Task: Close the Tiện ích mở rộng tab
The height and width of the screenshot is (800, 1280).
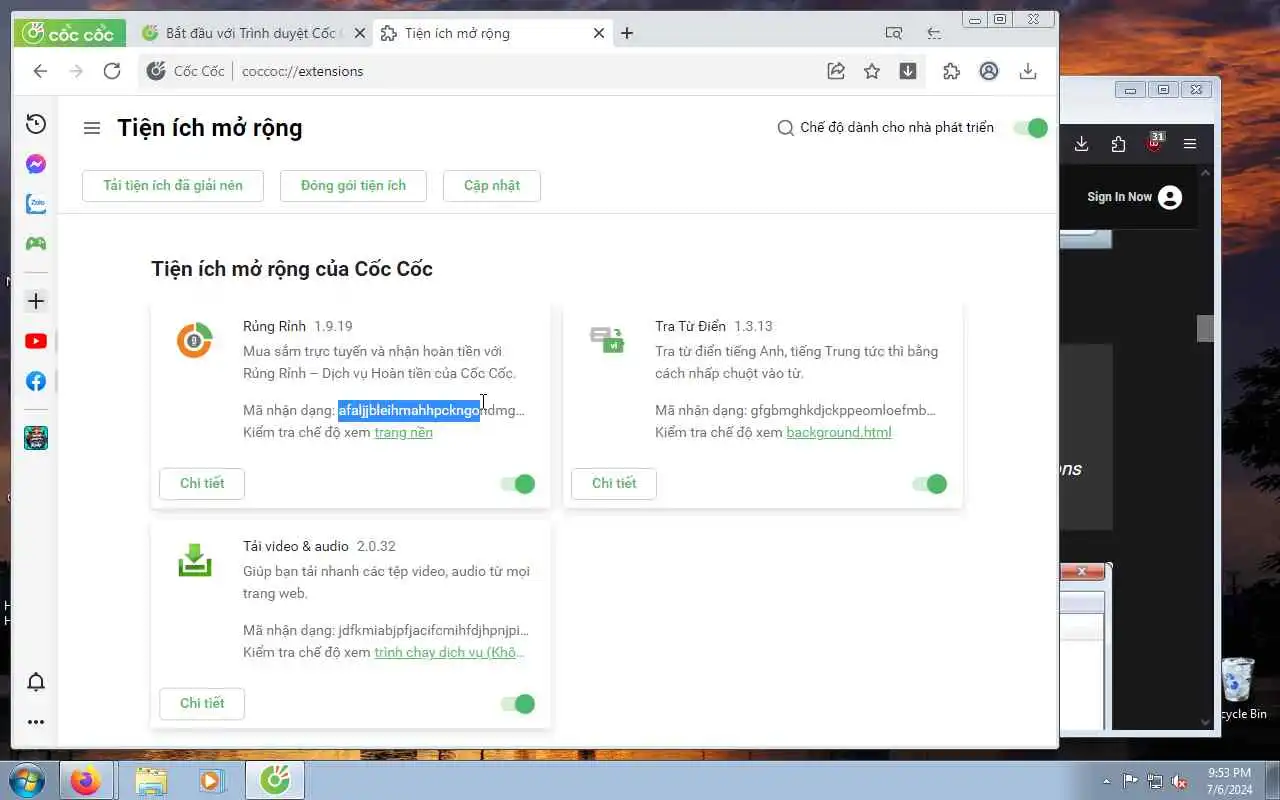Action: pos(599,33)
